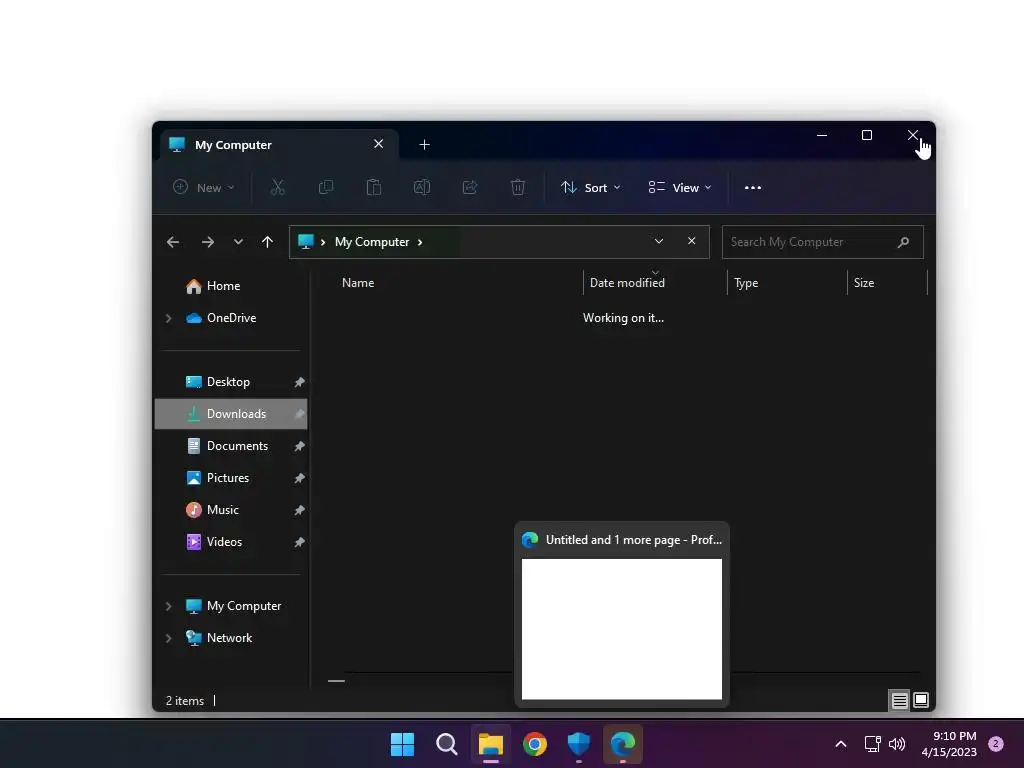1024x768 pixels.
Task: Open Google Chrome from taskbar
Action: click(535, 744)
